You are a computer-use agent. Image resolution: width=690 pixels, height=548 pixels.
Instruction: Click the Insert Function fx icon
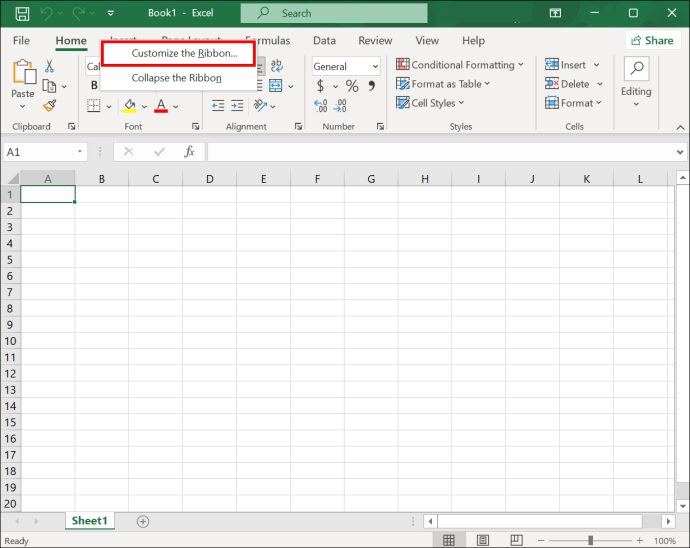coord(190,152)
